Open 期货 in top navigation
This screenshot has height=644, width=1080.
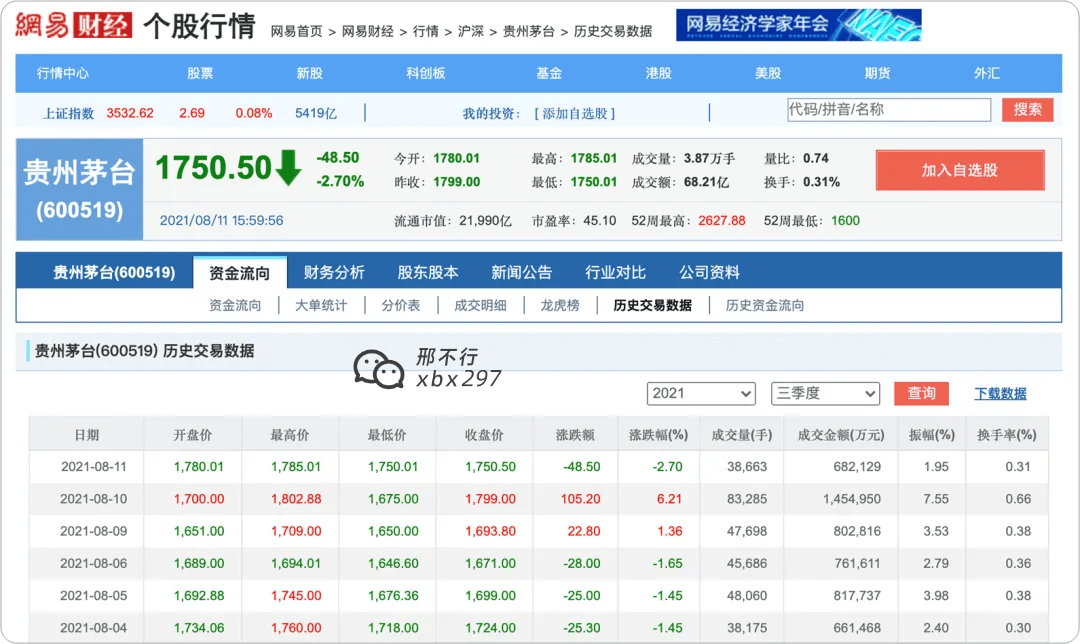(878, 73)
